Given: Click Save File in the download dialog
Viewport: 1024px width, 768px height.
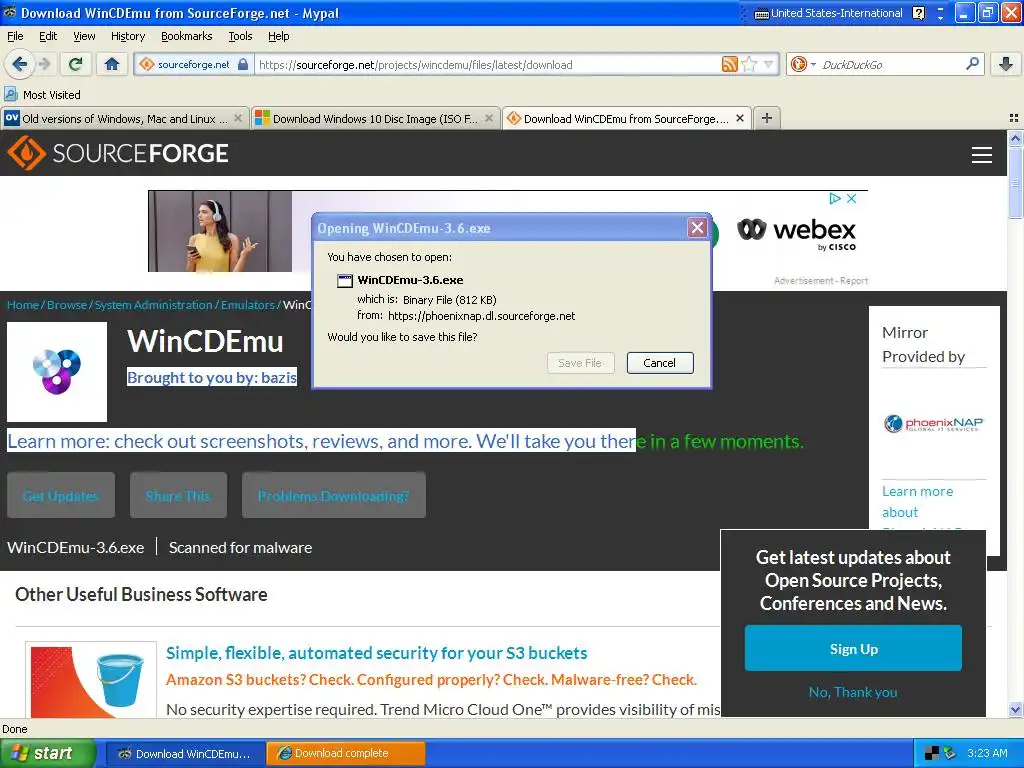Looking at the screenshot, I should 580,363.
